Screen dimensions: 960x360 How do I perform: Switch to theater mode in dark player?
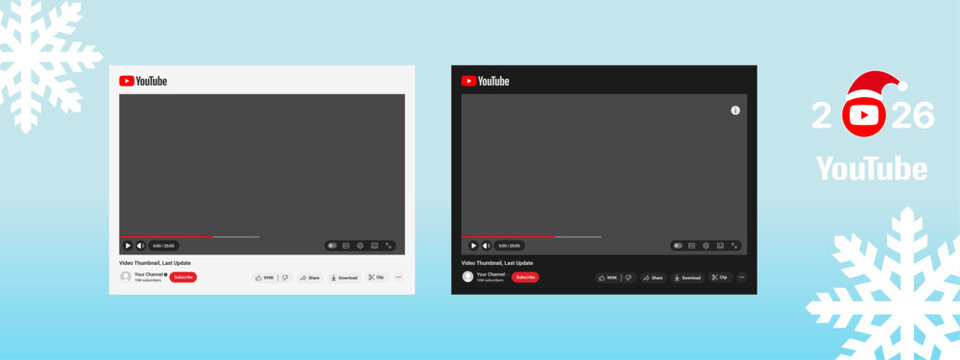(x=721, y=246)
